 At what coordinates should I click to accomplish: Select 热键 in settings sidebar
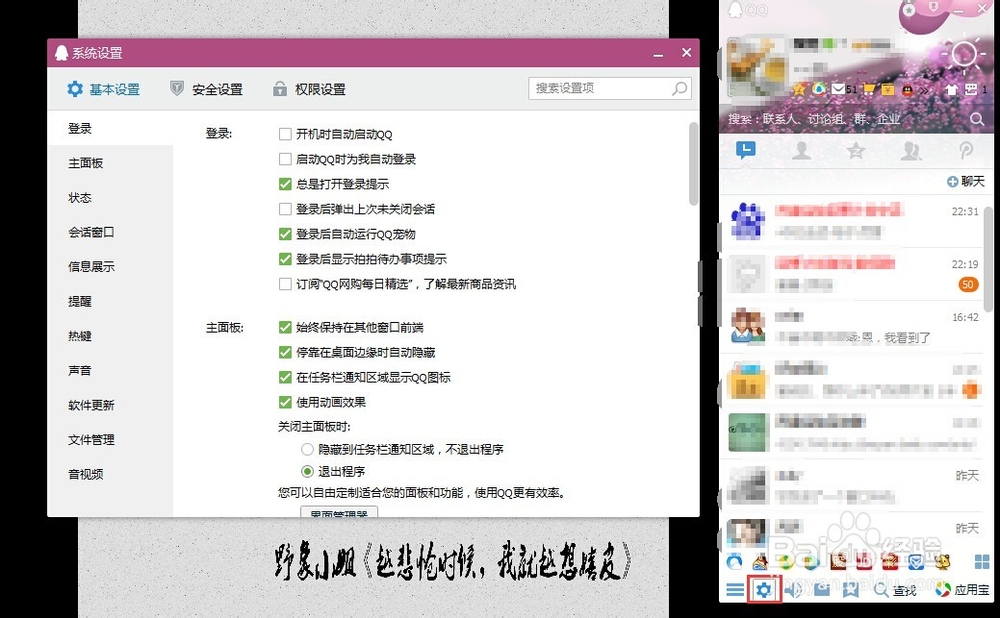coord(110,335)
